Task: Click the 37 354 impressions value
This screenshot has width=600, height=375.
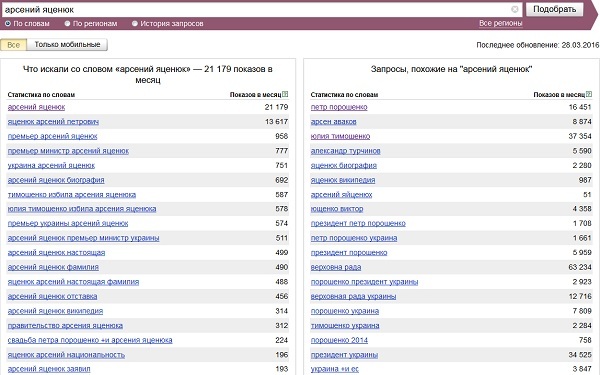Action: tap(580, 136)
